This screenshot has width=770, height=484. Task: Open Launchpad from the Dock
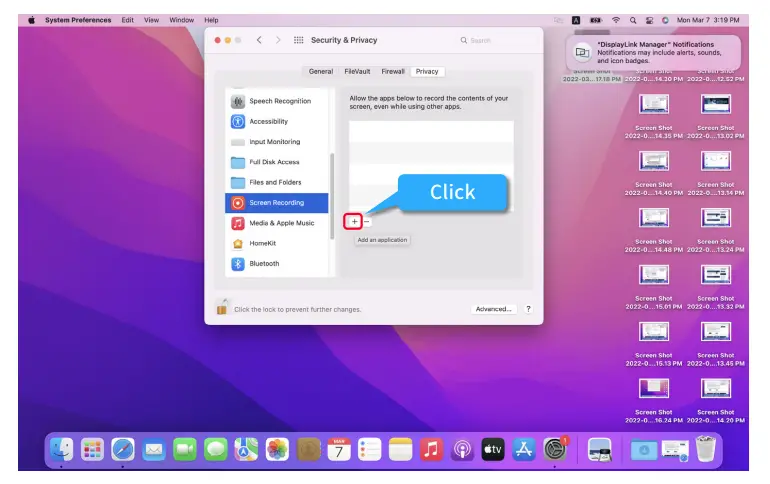click(x=92, y=449)
